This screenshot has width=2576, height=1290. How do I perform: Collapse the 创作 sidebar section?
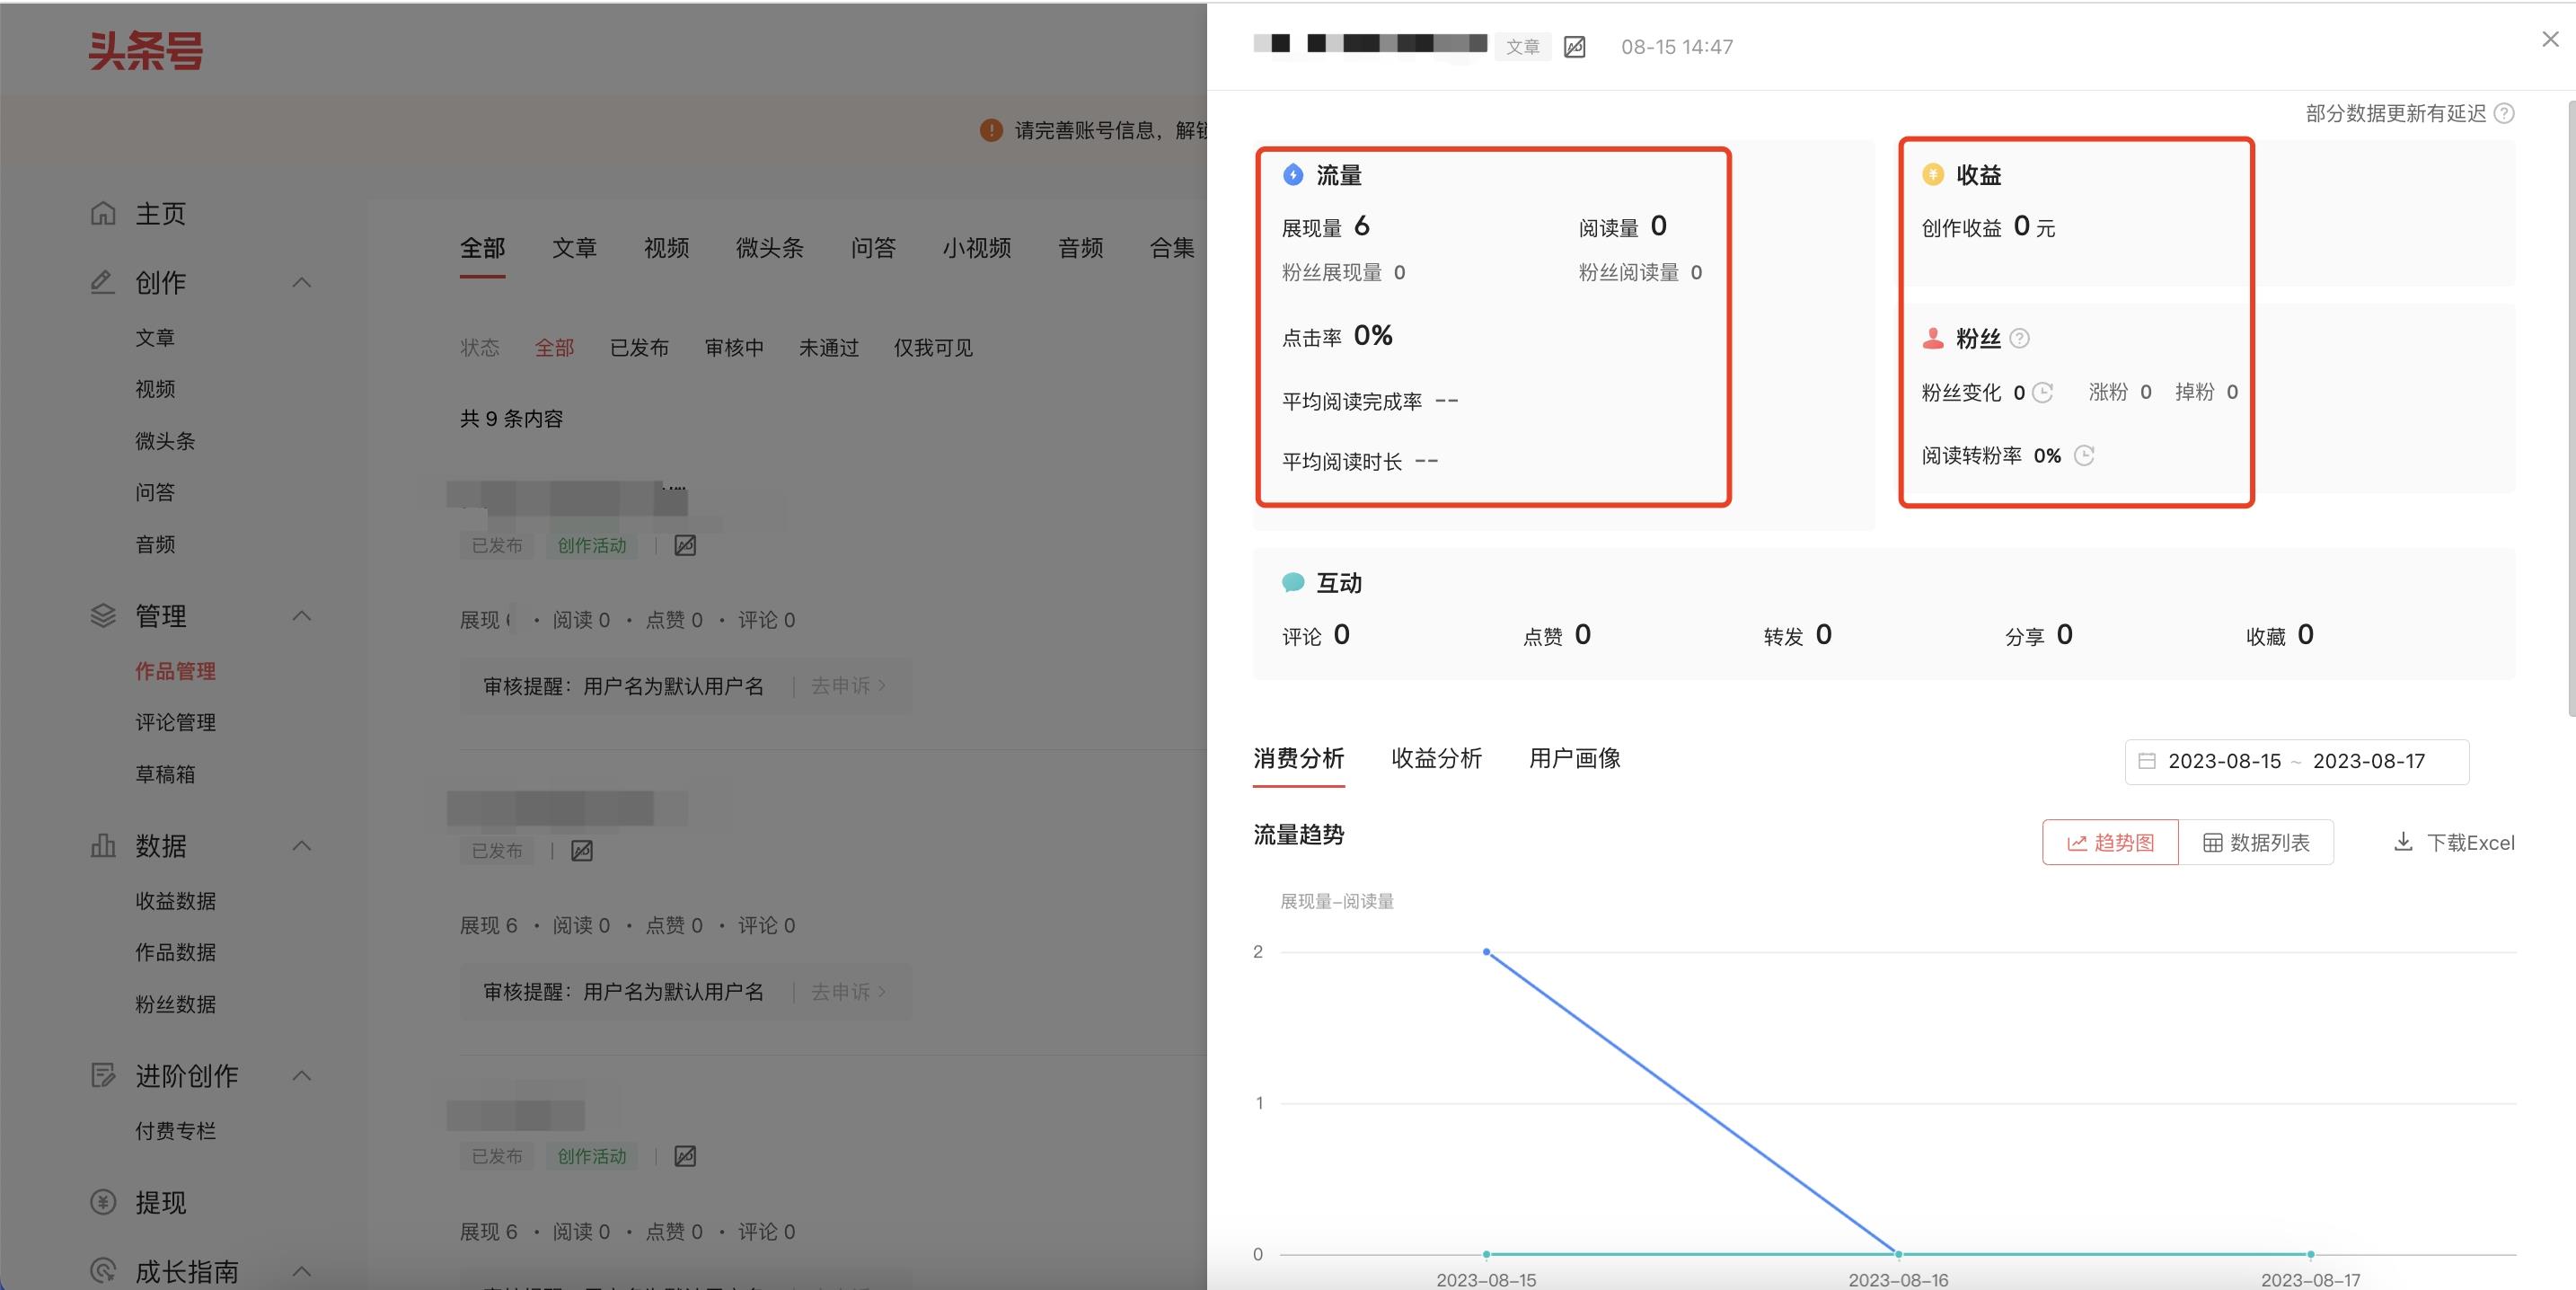tap(301, 283)
